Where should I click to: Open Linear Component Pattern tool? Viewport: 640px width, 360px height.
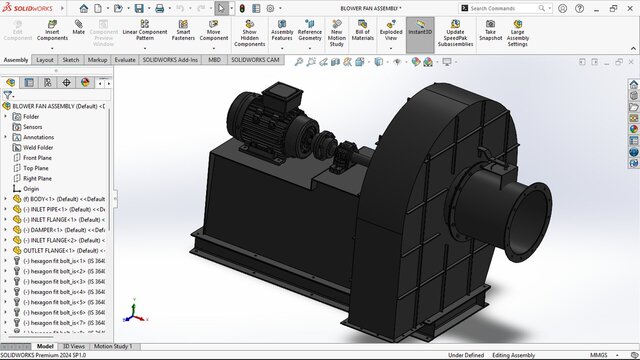145,30
